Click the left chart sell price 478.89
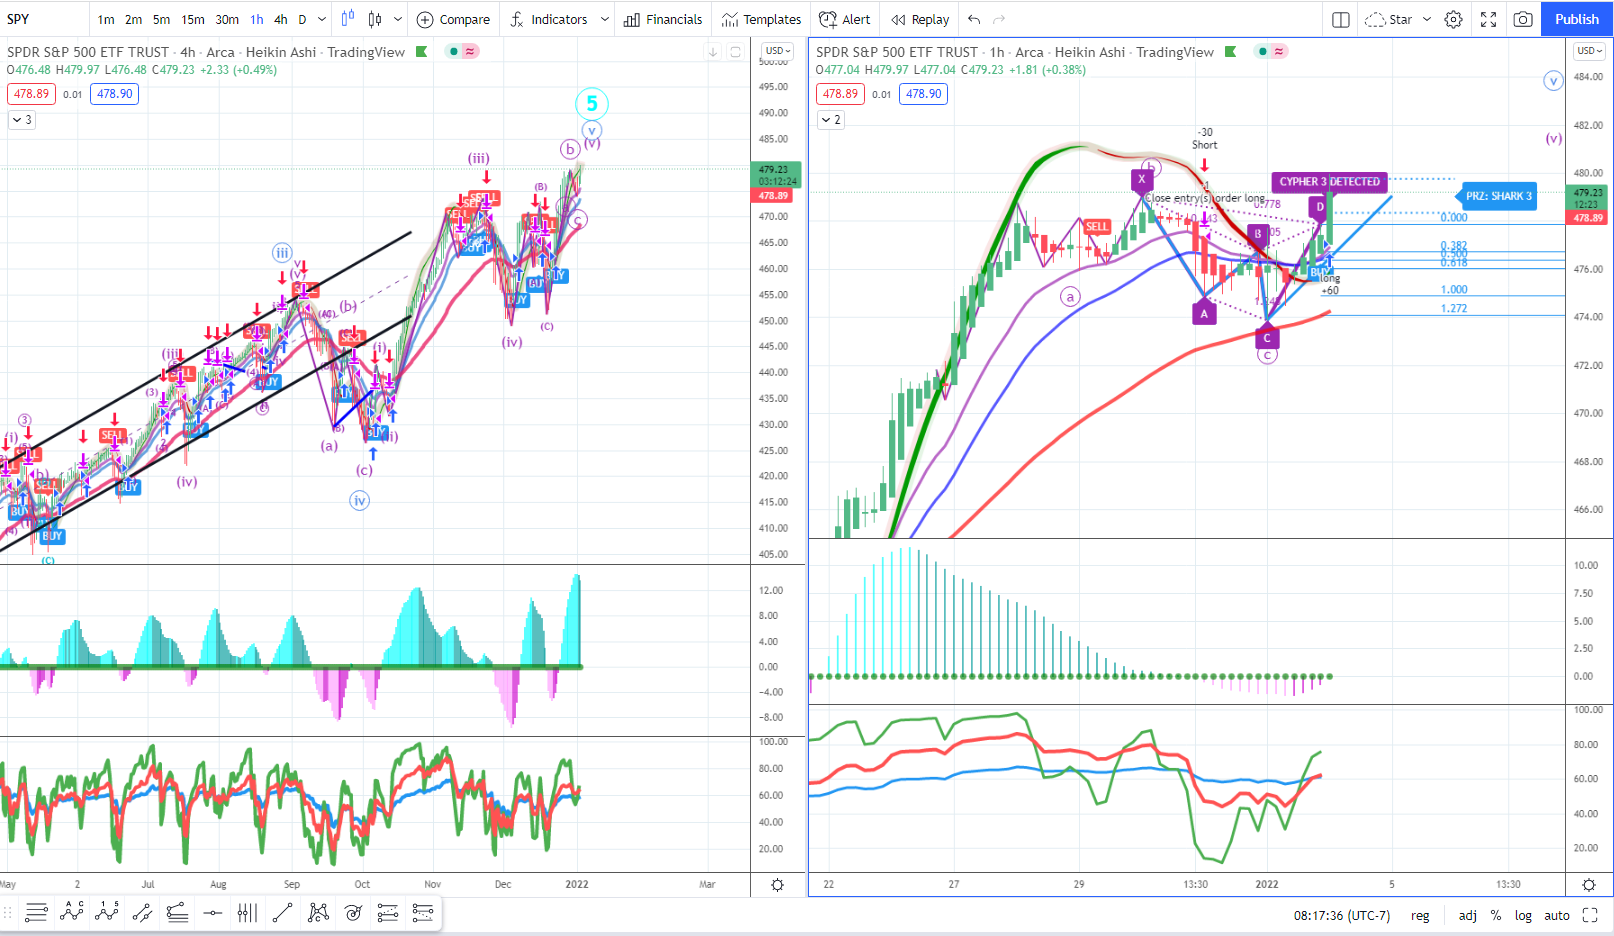 pyautogui.click(x=32, y=94)
